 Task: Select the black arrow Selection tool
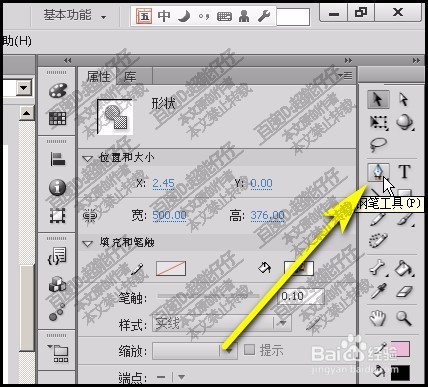[378, 99]
